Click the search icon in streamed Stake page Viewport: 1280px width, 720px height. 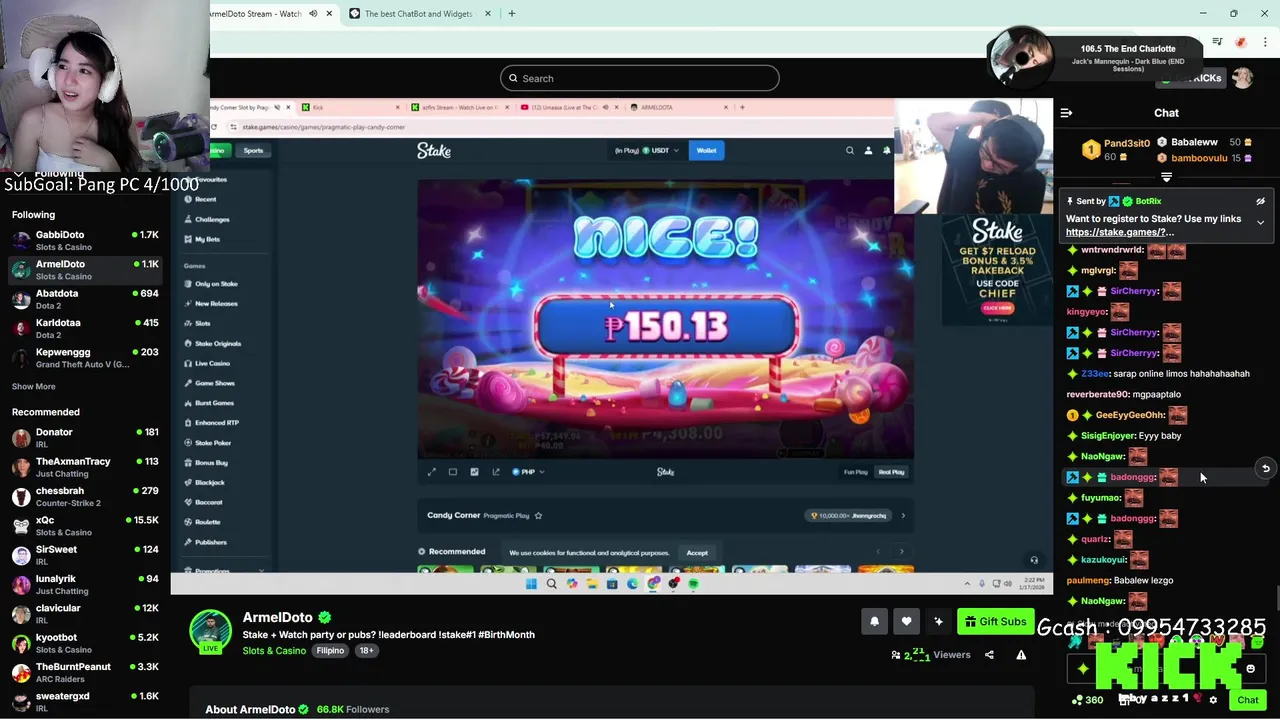[850, 150]
